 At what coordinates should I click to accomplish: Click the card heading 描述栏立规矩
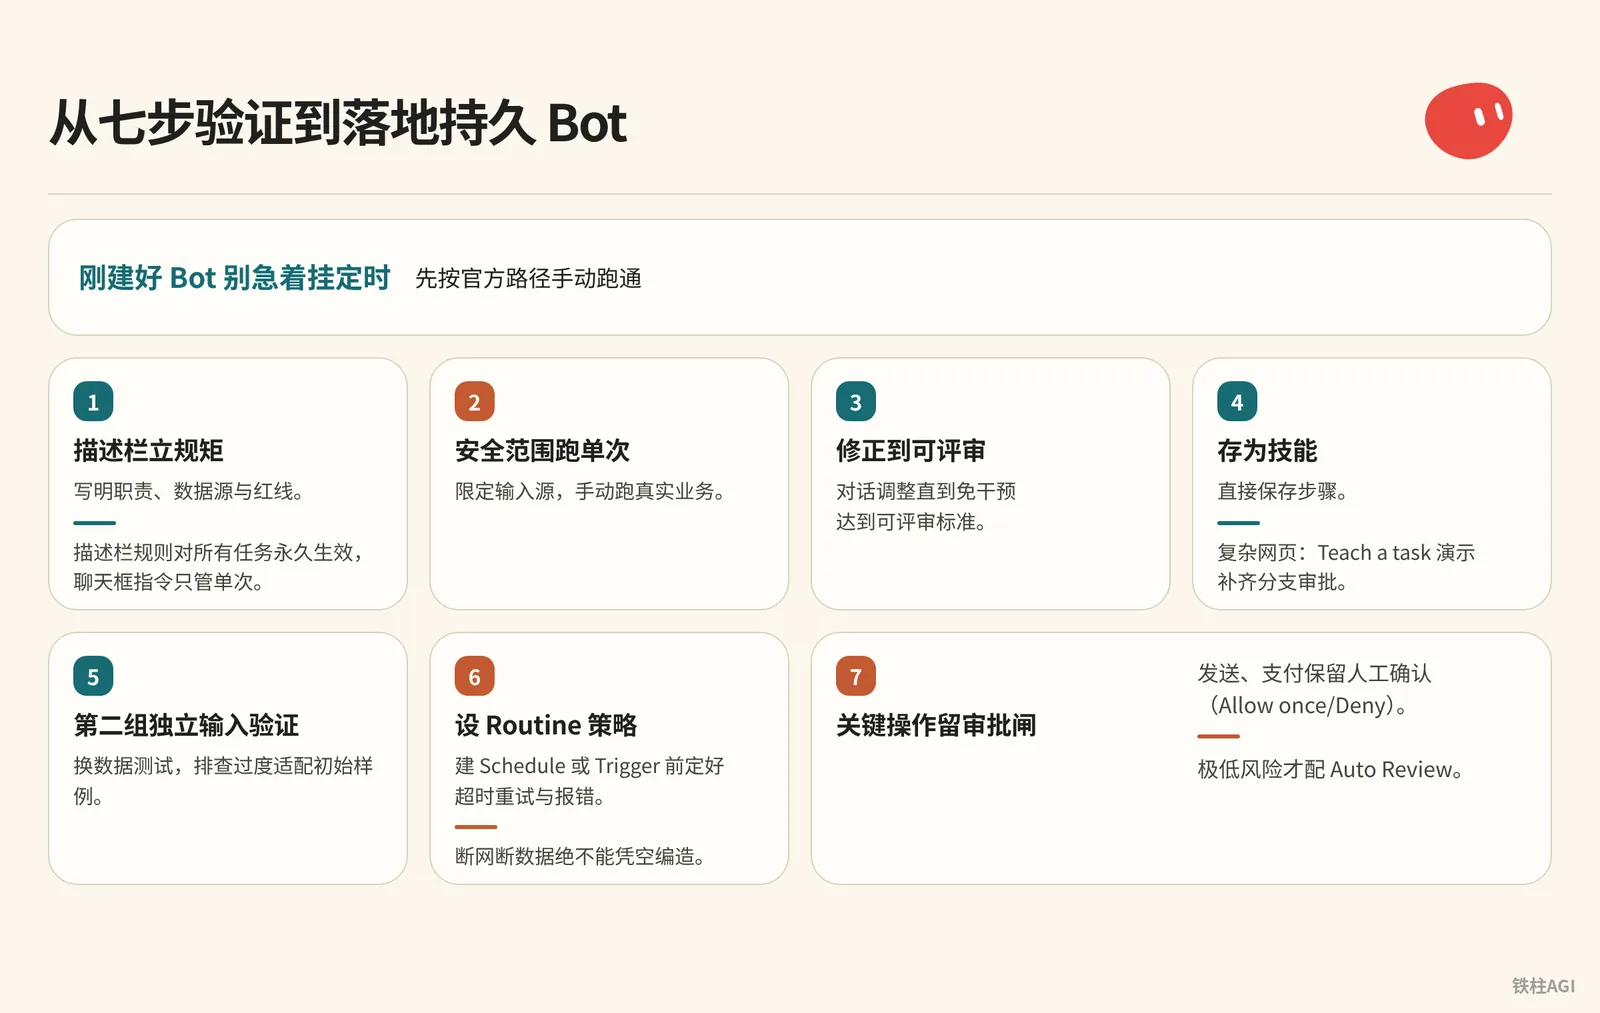[x=148, y=451]
